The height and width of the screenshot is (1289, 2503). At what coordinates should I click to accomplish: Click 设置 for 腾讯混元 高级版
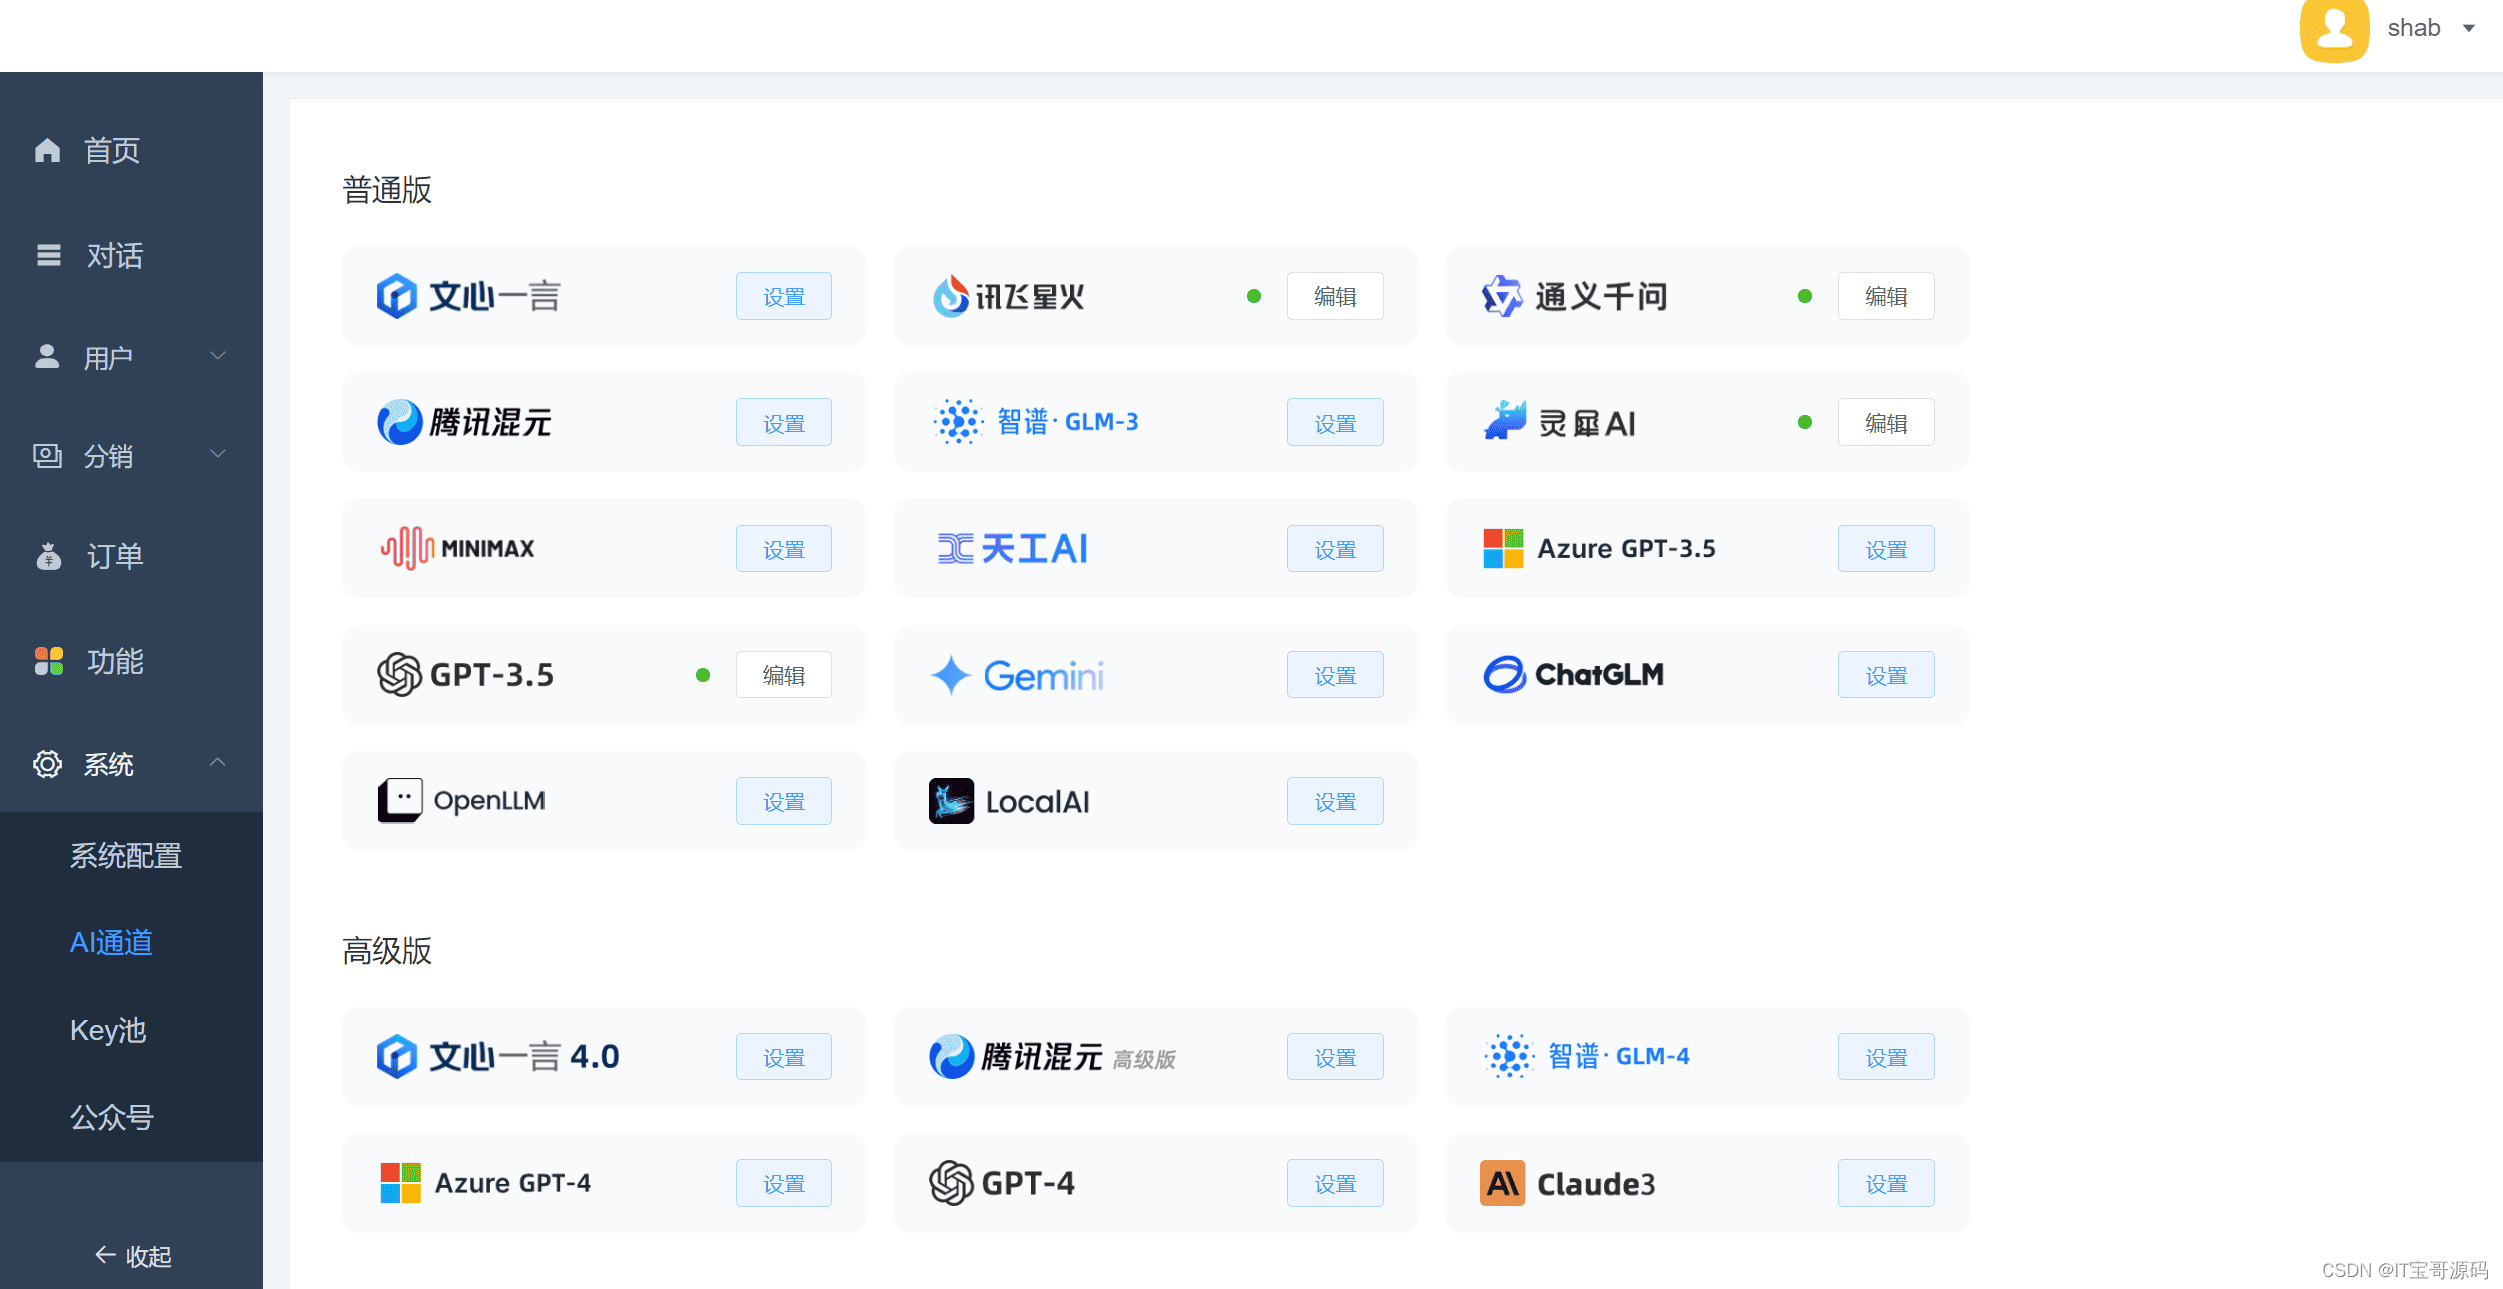point(1335,1057)
